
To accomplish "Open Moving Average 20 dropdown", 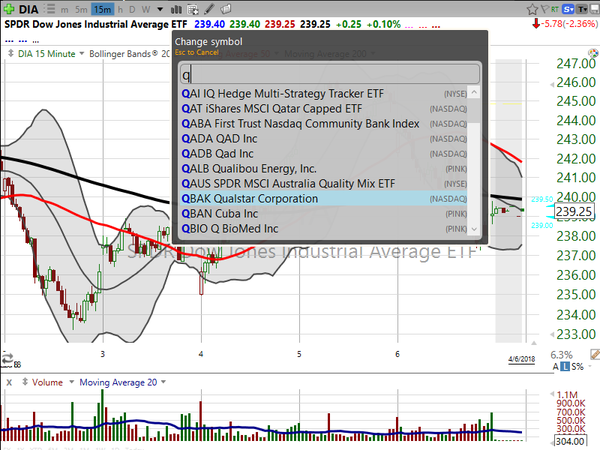I will point(164,382).
